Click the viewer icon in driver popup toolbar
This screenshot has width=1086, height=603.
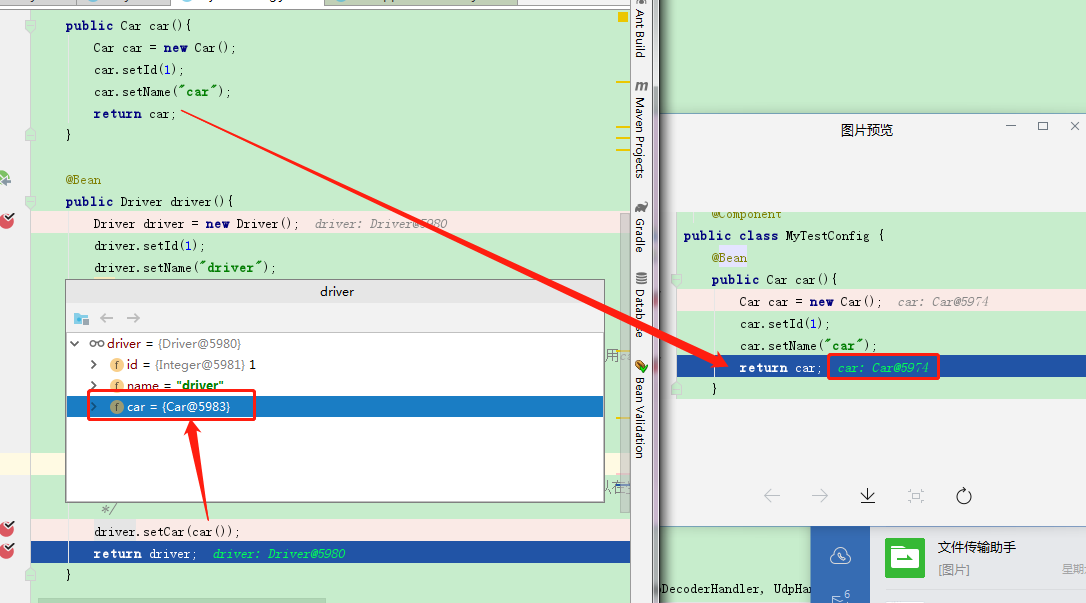click(x=81, y=318)
